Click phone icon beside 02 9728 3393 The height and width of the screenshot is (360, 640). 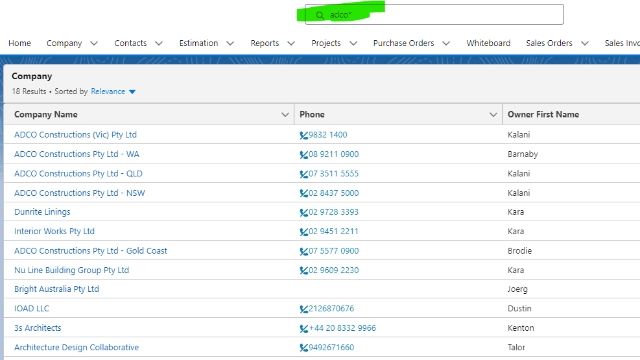[304, 213]
